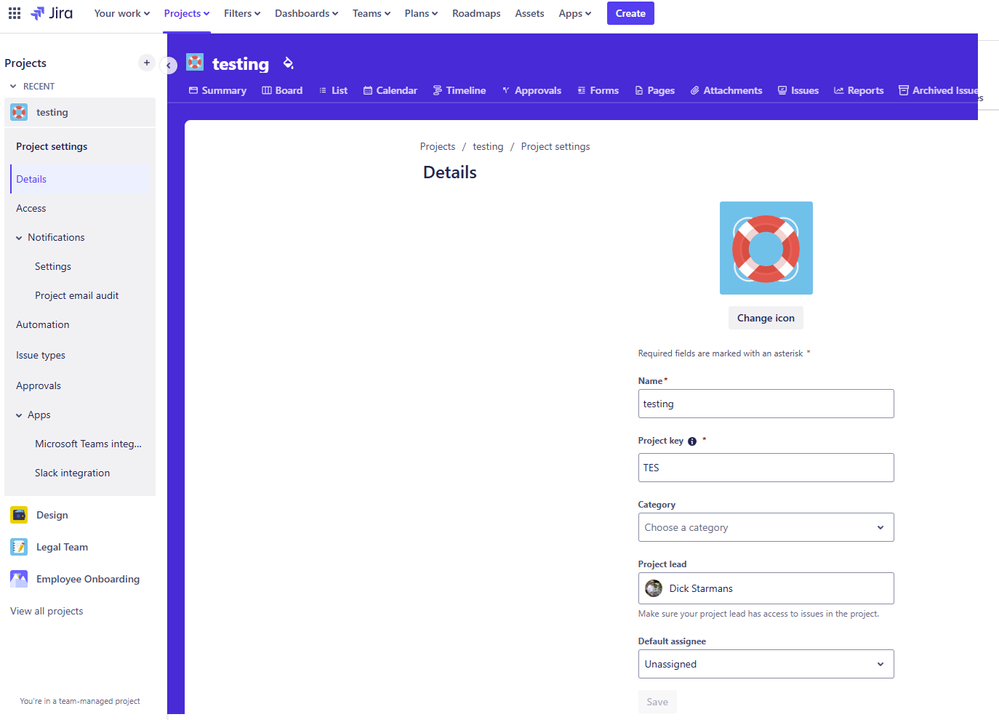Collapse sidebar with the arrow button
The height and width of the screenshot is (720, 999).
tap(169, 65)
